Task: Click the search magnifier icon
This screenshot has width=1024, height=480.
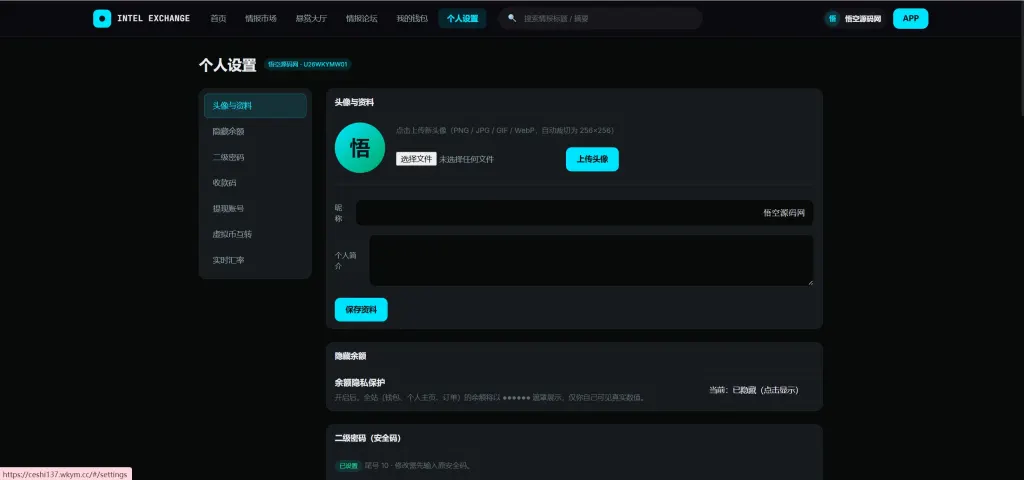Action: tap(512, 18)
